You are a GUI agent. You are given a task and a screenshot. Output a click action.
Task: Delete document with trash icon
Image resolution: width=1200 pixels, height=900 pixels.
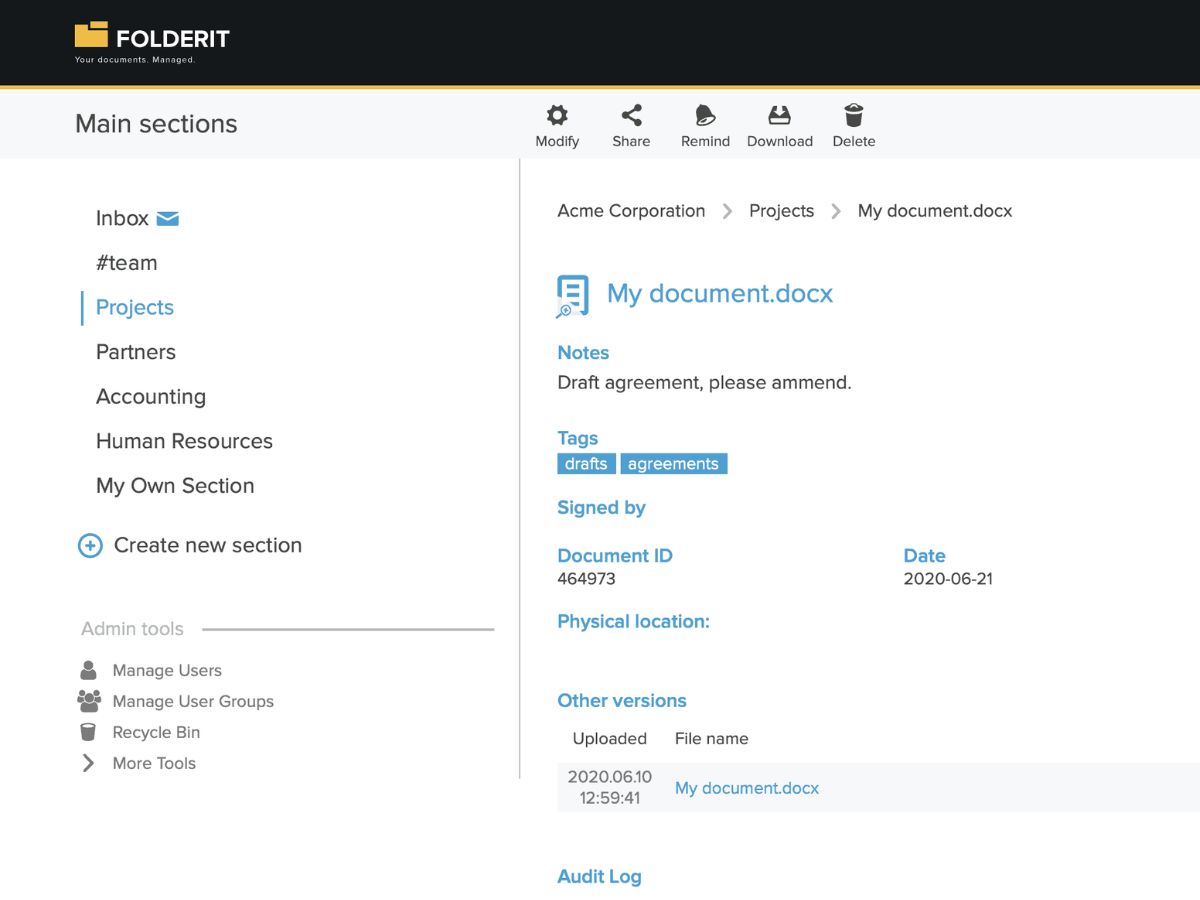854,115
